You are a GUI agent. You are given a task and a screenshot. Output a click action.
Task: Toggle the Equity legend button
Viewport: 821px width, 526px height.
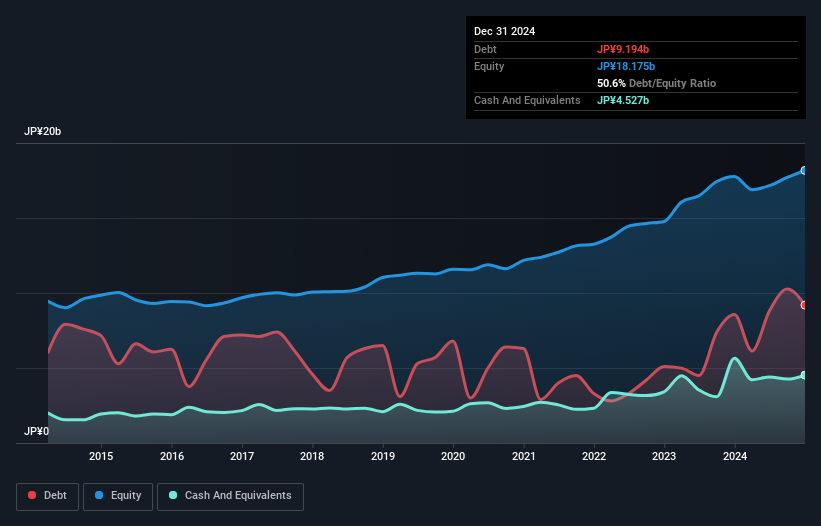(118, 496)
